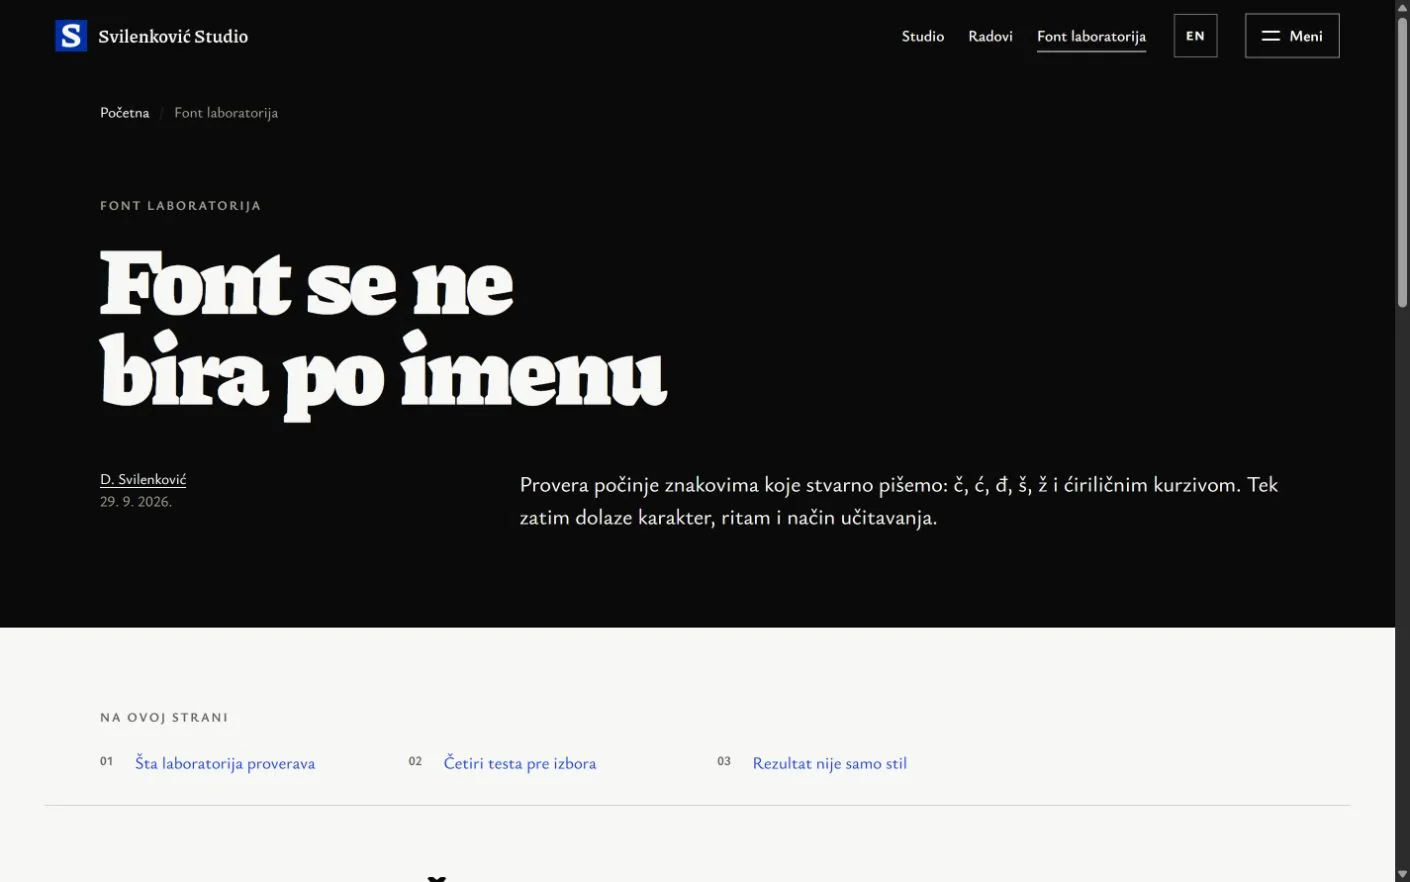Image resolution: width=1410 pixels, height=882 pixels.
Task: Open the hamburger Meni button
Action: [1292, 36]
